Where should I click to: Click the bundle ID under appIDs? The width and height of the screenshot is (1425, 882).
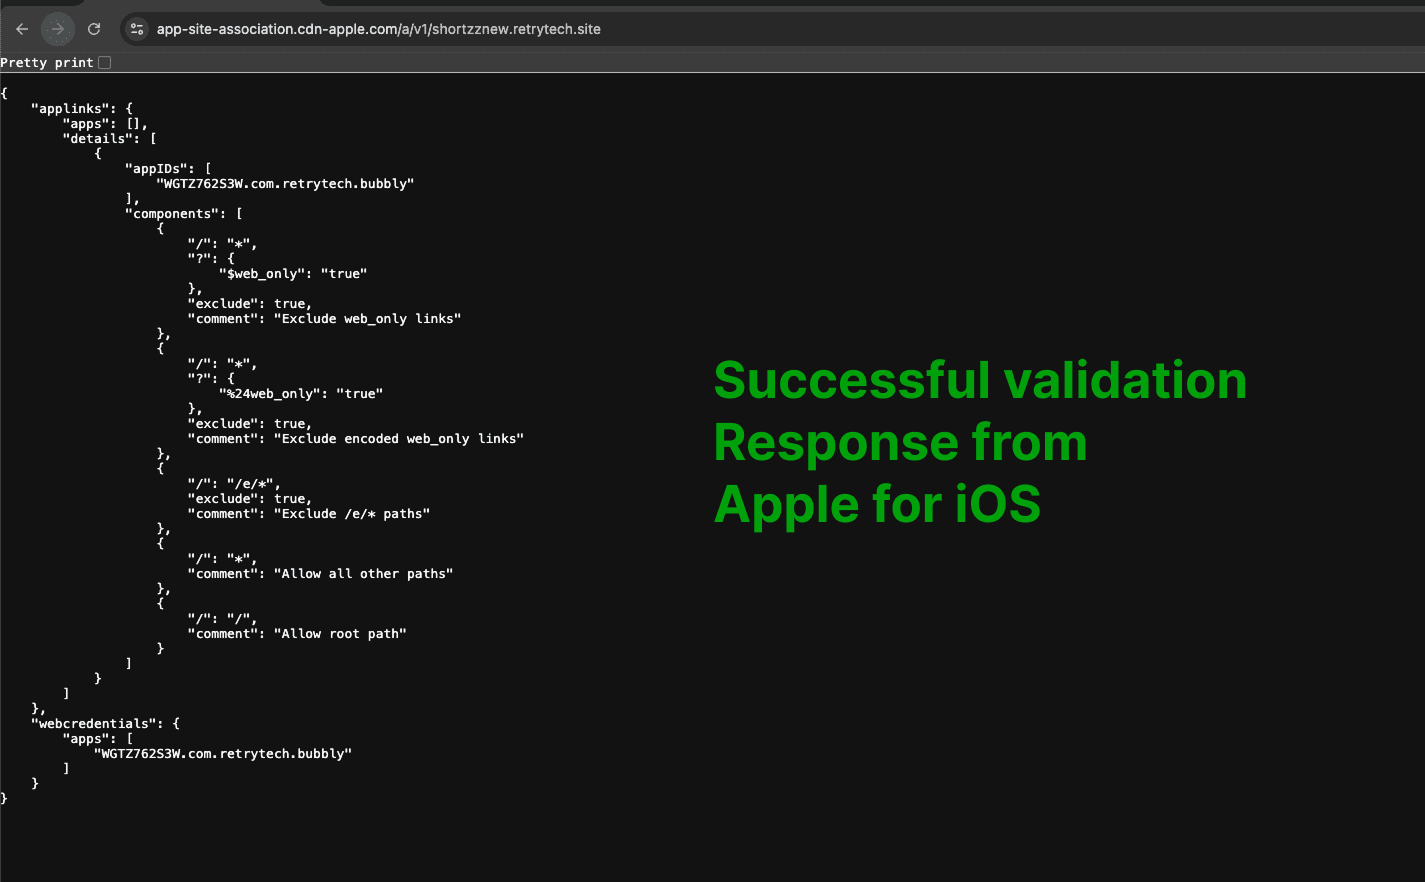pyautogui.click(x=285, y=184)
